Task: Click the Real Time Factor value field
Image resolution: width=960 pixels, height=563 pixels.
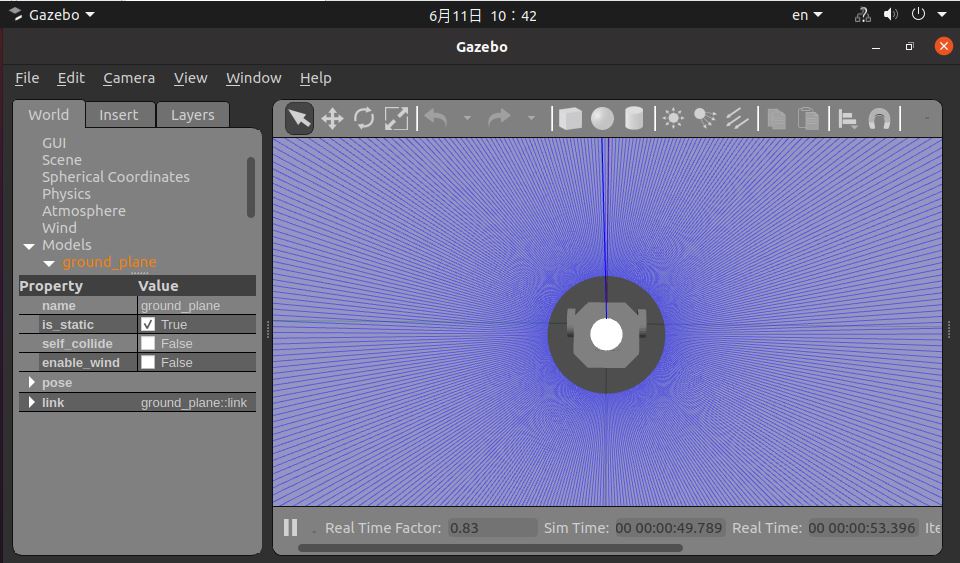Action: coord(492,528)
